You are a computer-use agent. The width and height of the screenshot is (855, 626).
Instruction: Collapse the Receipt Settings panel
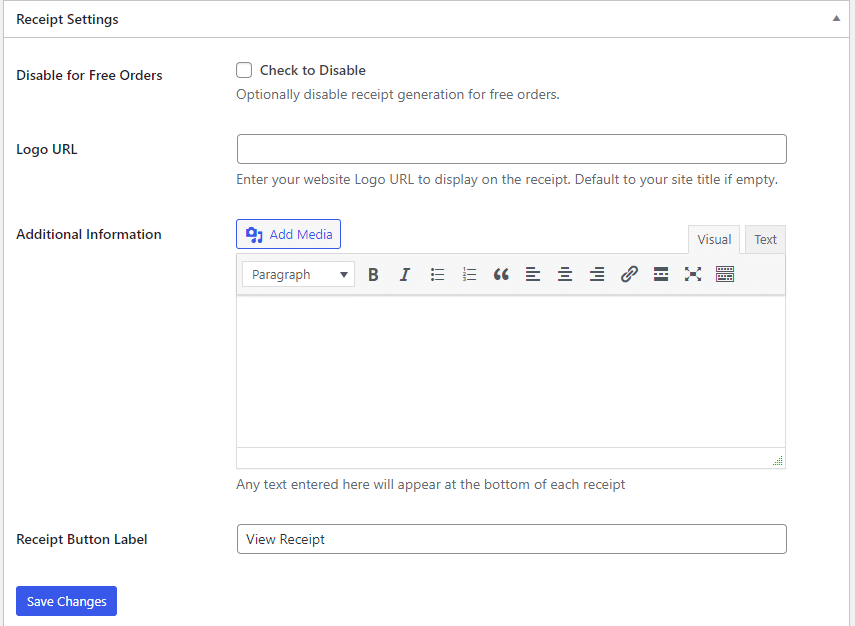836,19
